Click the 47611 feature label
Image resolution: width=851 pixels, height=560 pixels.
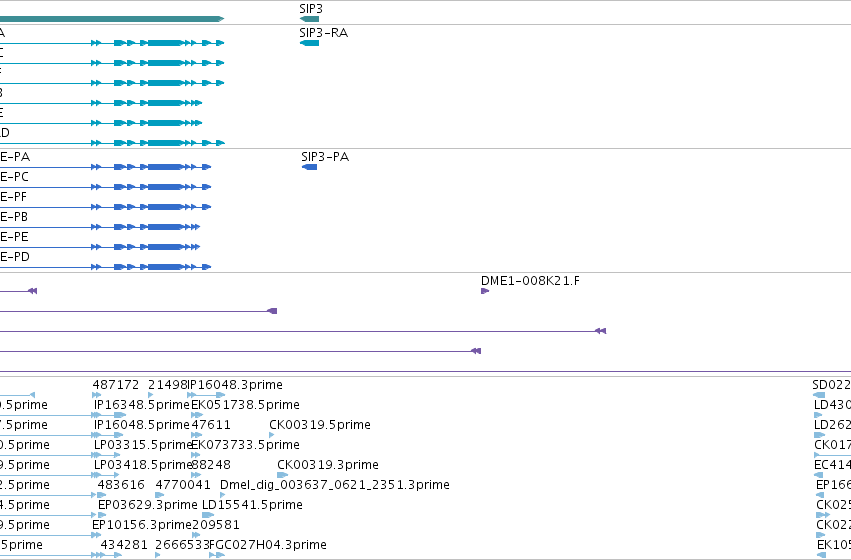click(211, 425)
